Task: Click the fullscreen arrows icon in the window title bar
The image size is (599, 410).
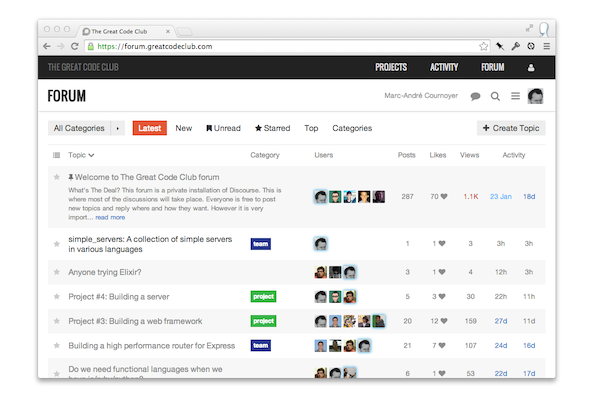Action: [x=529, y=28]
